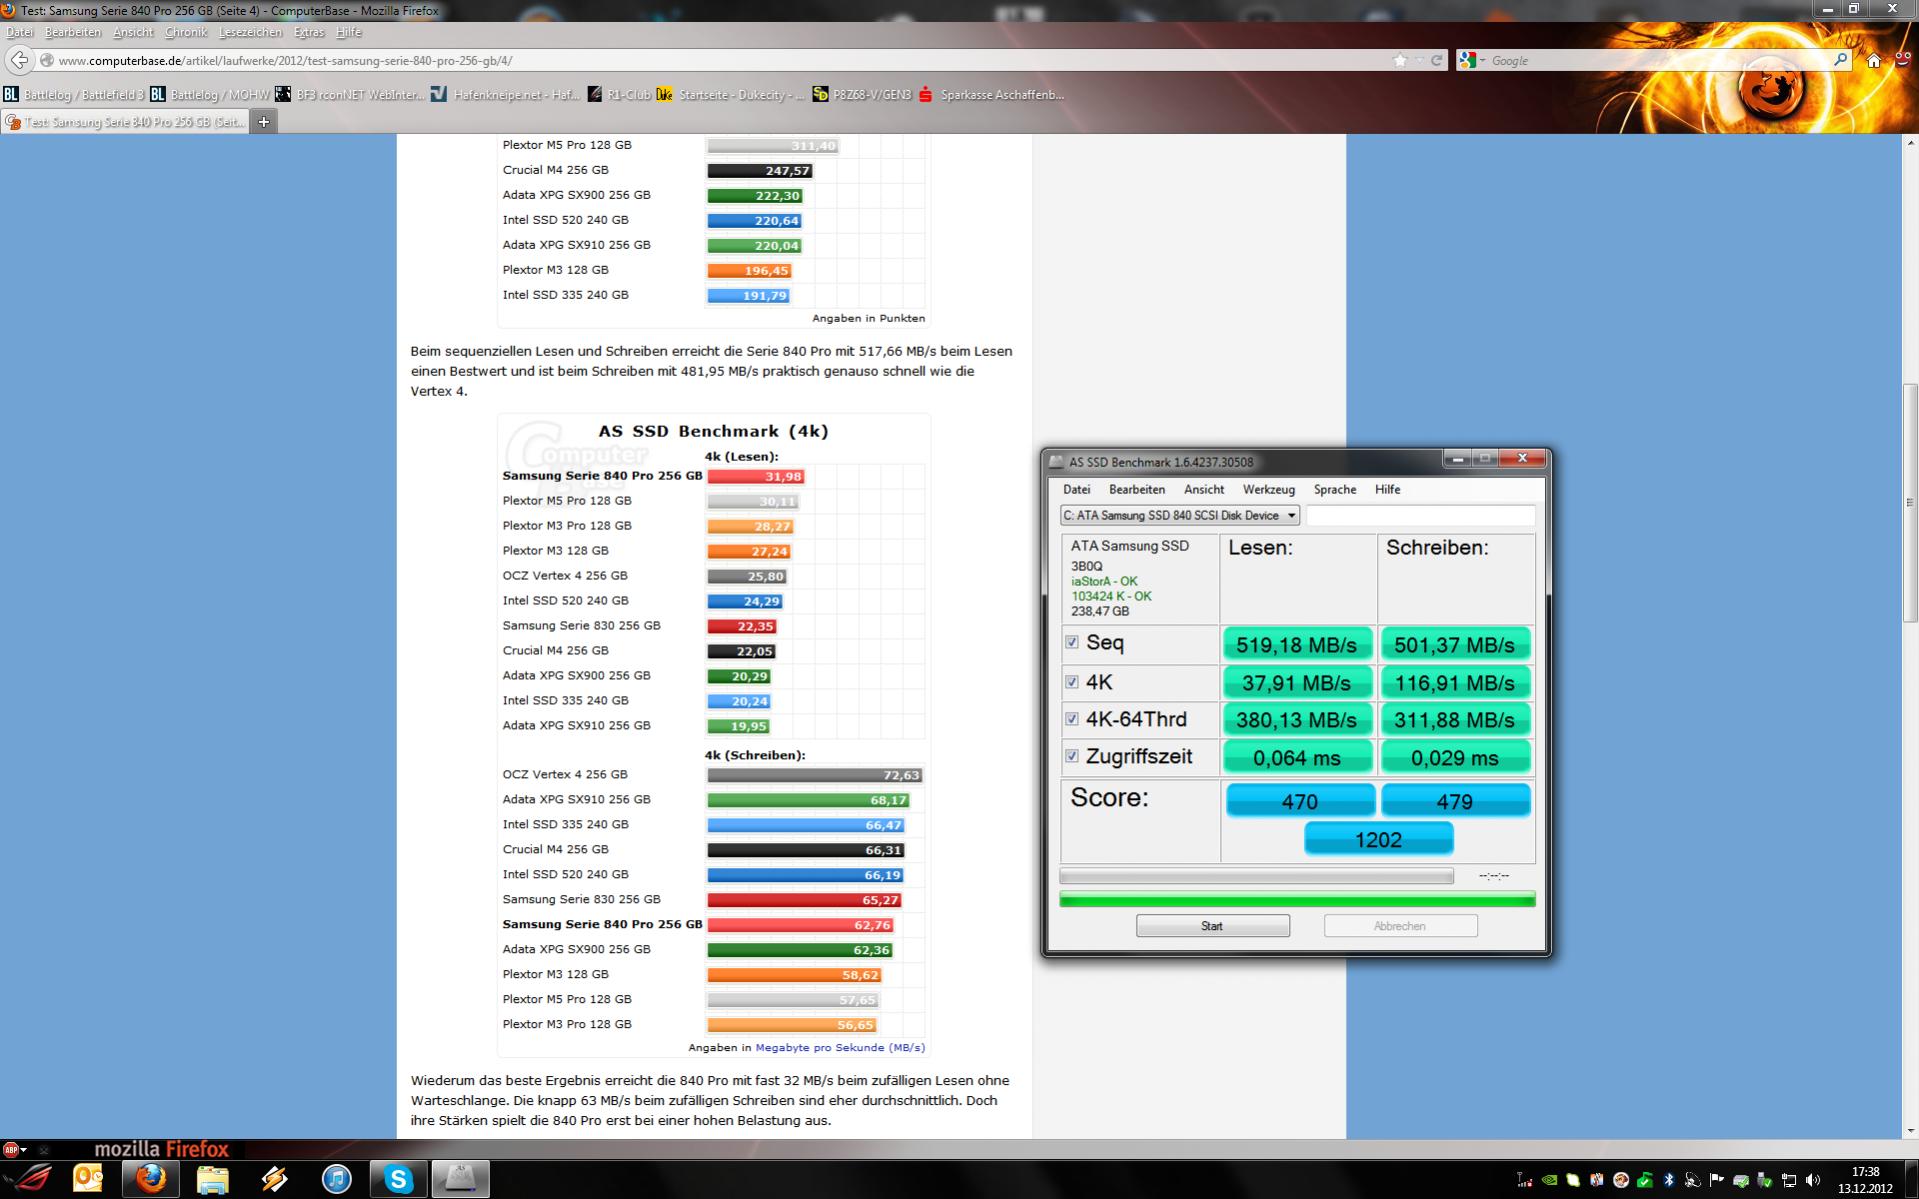Reload the page with the refresh icon
This screenshot has width=1919, height=1199.
pos(1437,60)
